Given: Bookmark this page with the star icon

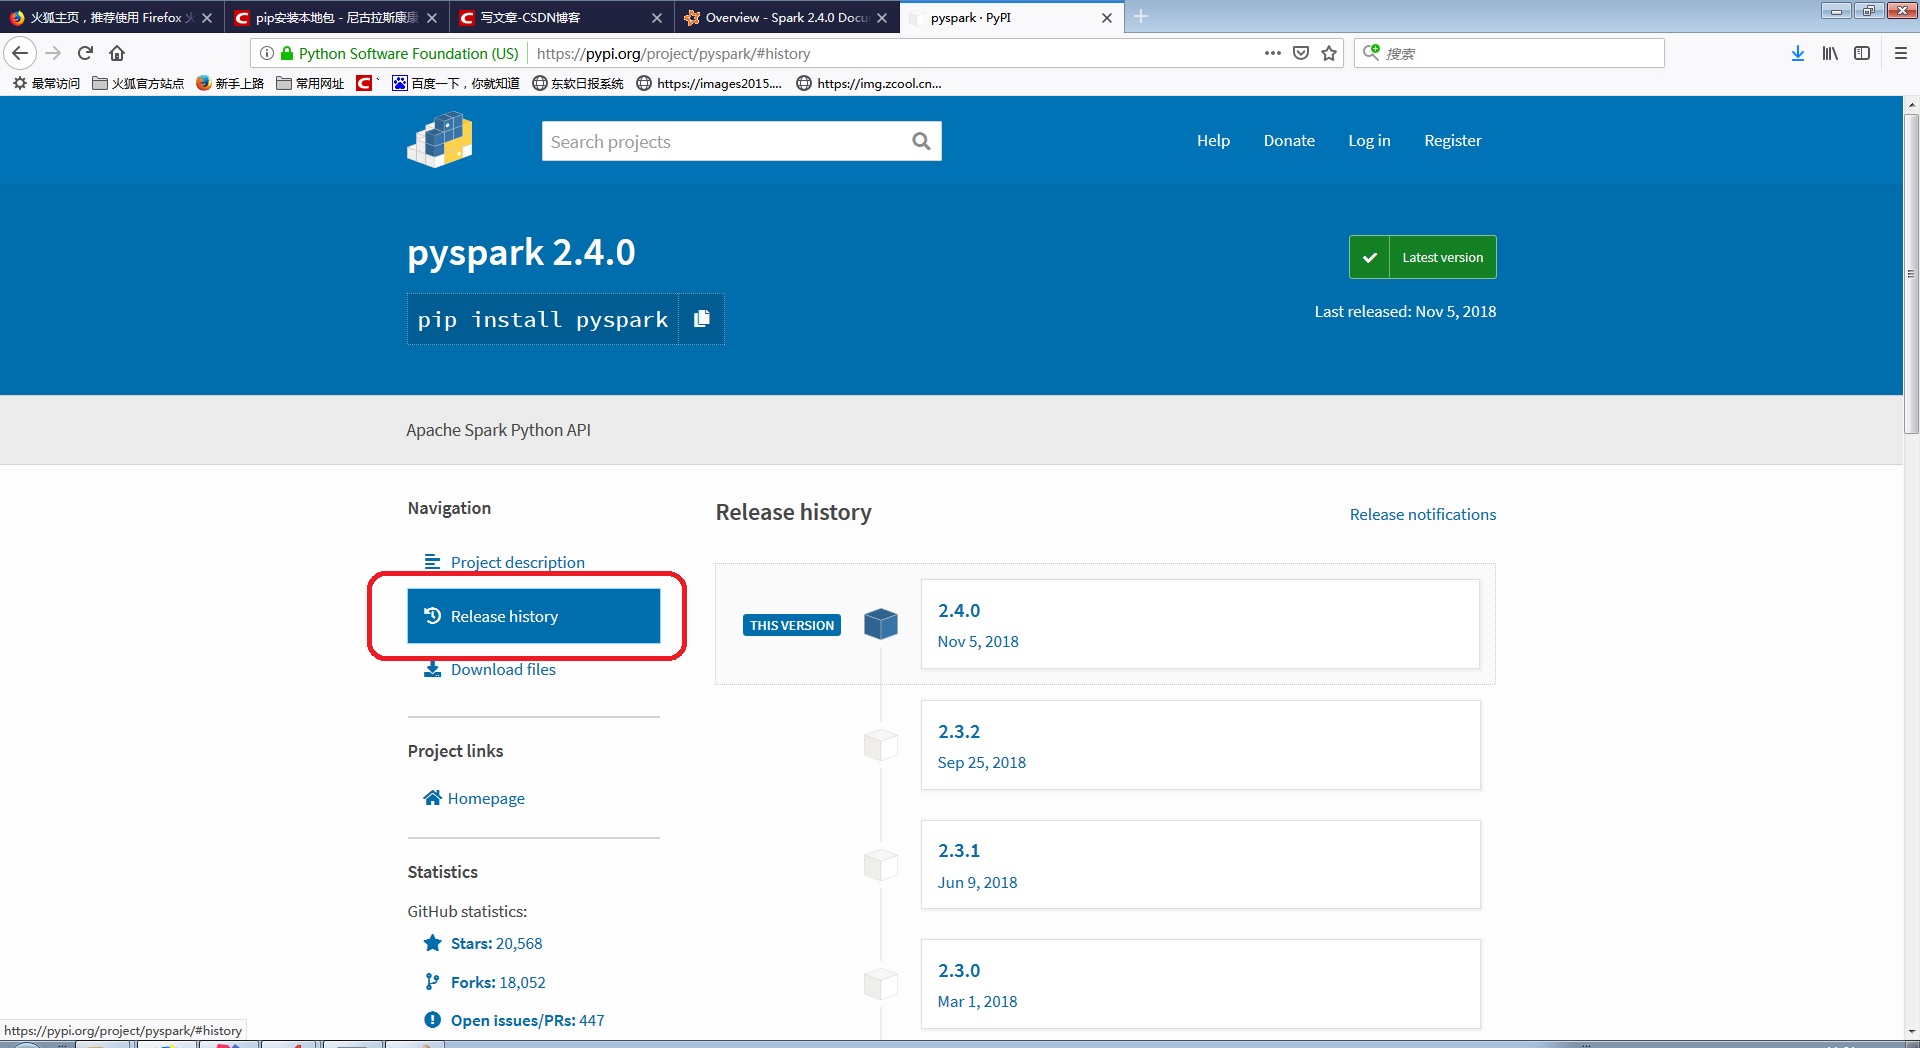Looking at the screenshot, I should 1329,53.
